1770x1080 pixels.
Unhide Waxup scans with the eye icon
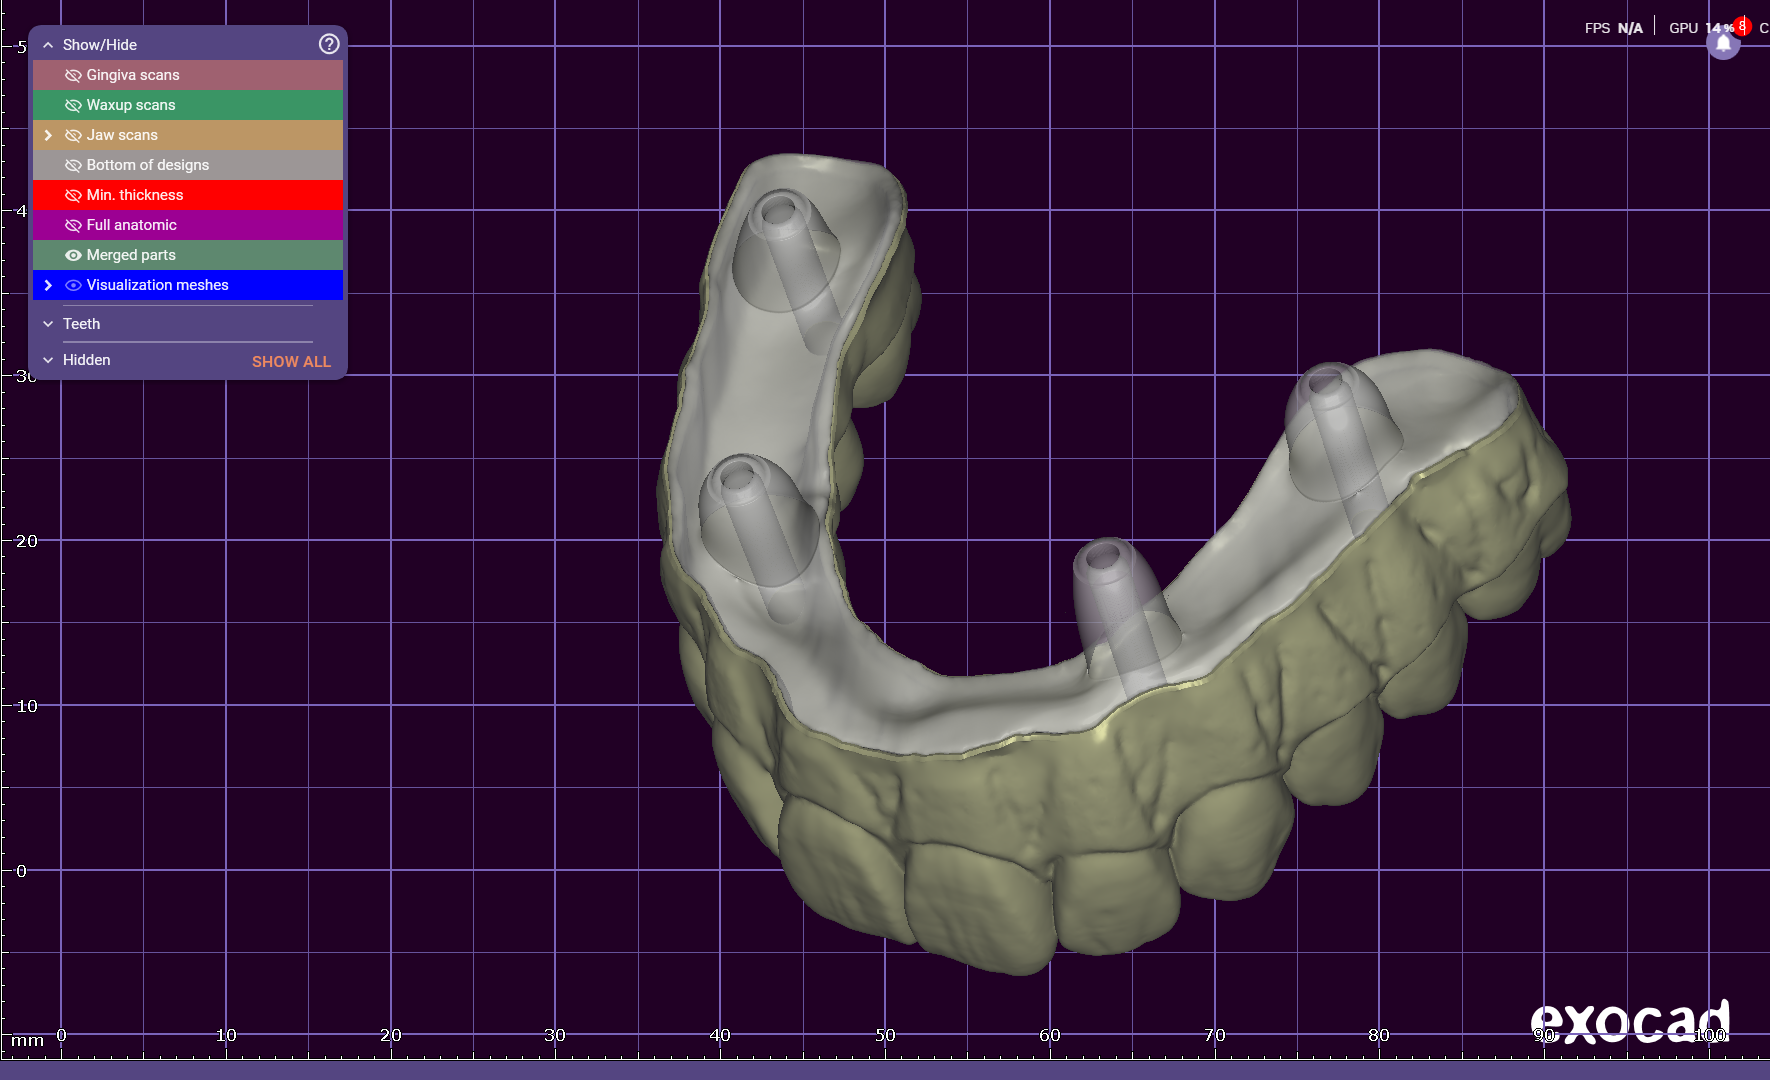pos(73,105)
